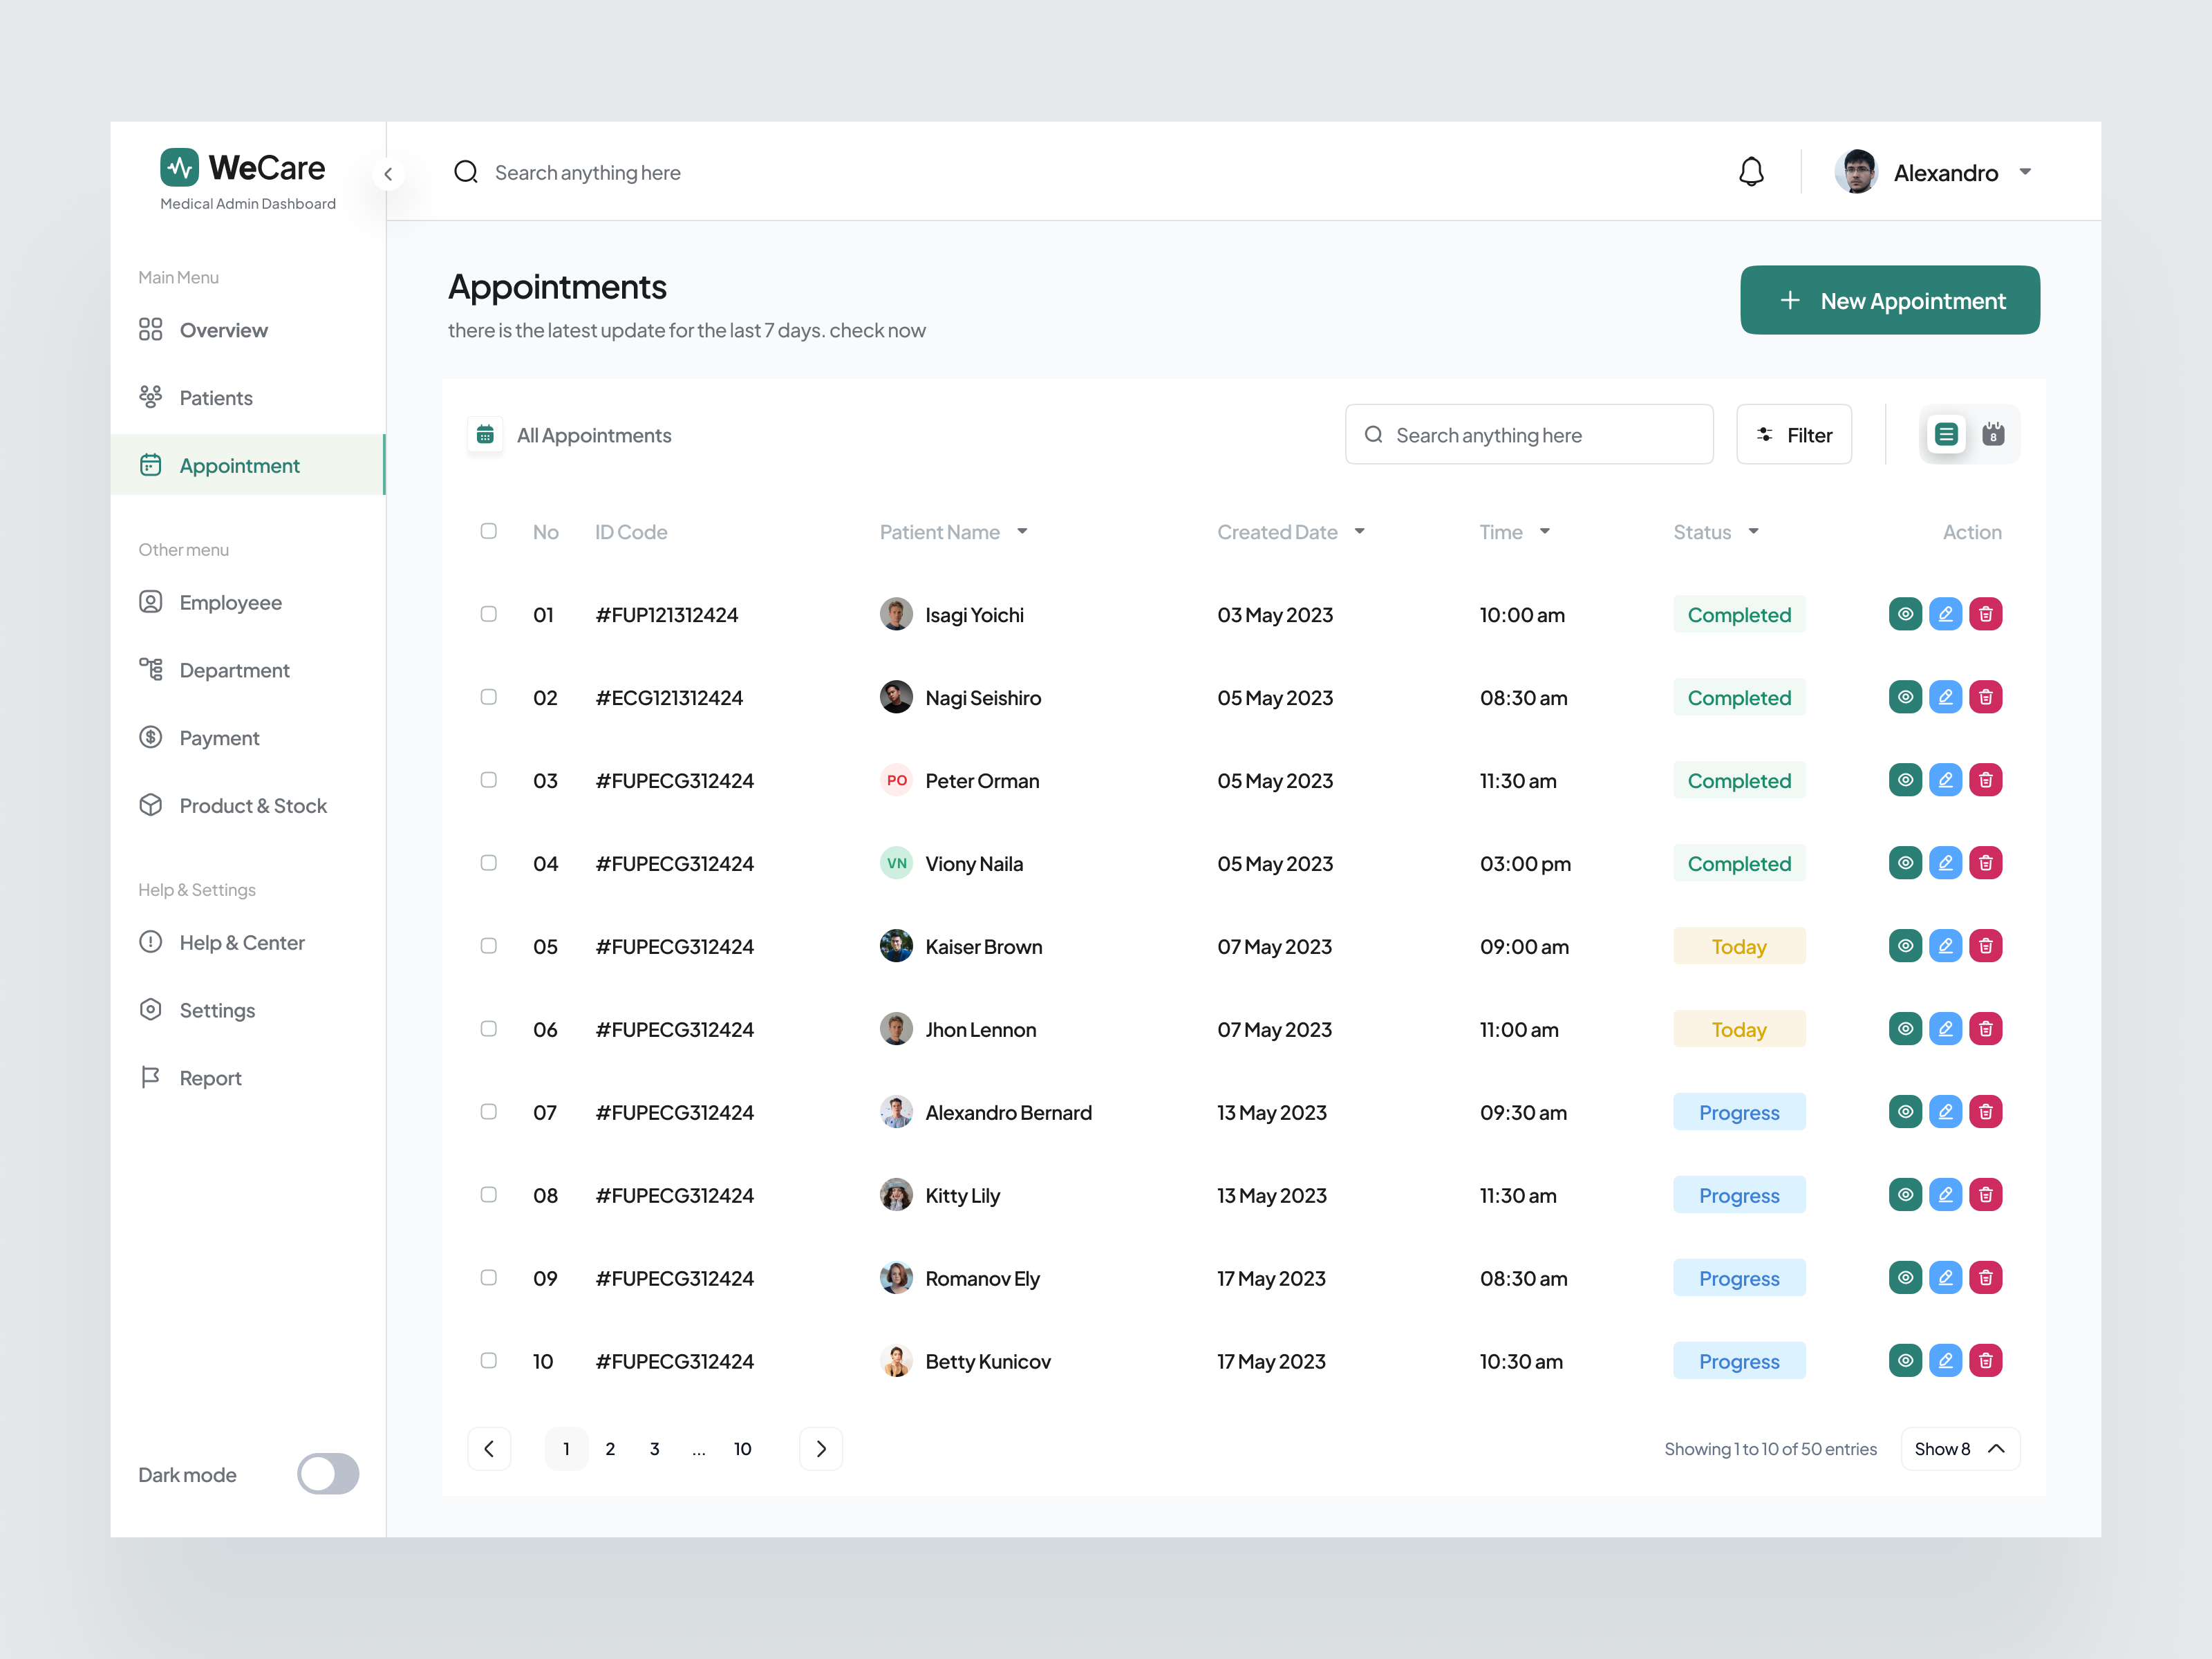Open the Overview menu item
Image resolution: width=2212 pixels, height=1659 pixels.
click(x=223, y=330)
